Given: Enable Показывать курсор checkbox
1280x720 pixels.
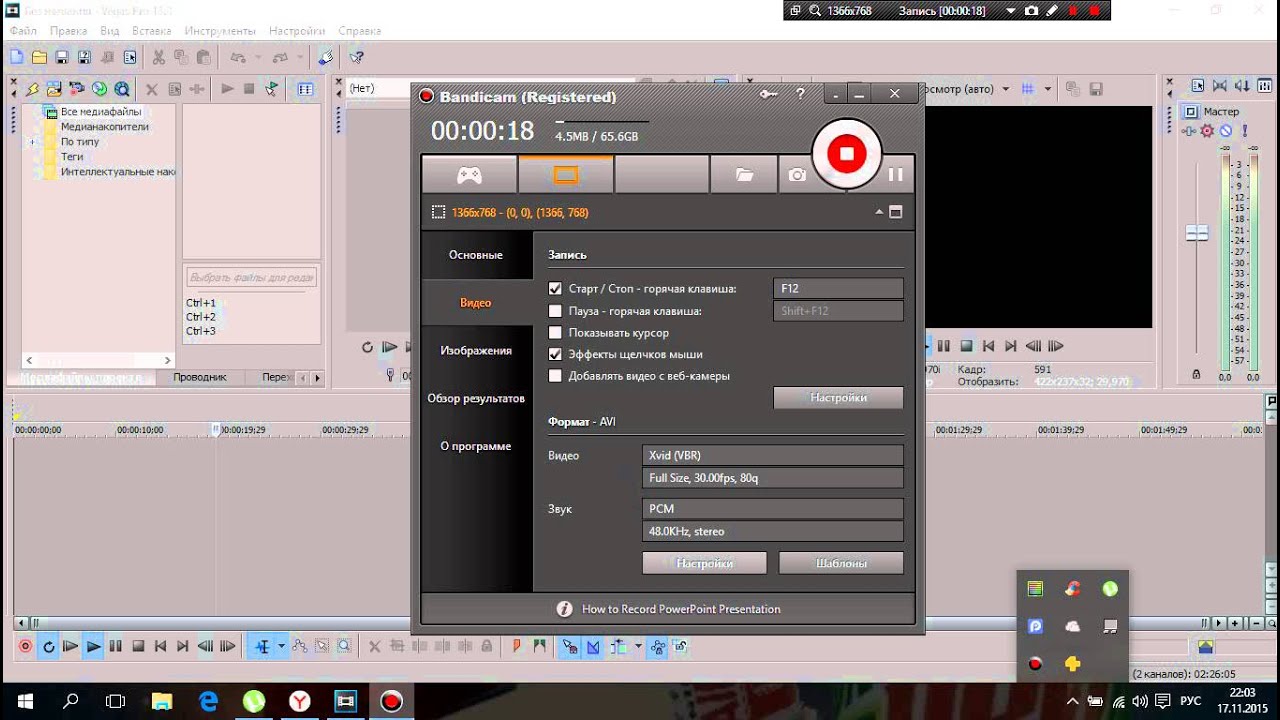Looking at the screenshot, I should [x=556, y=332].
